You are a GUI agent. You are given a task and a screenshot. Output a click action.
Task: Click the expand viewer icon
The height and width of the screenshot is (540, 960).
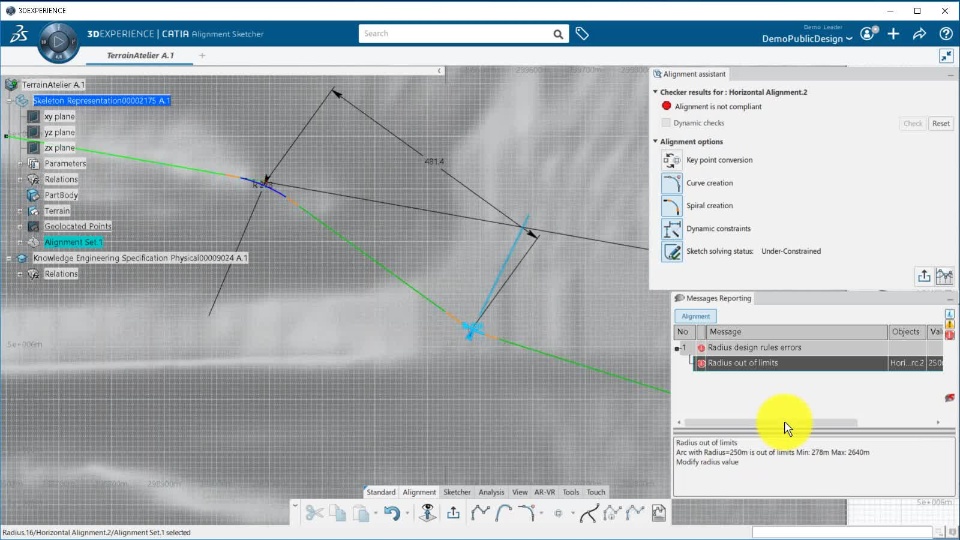click(x=946, y=56)
